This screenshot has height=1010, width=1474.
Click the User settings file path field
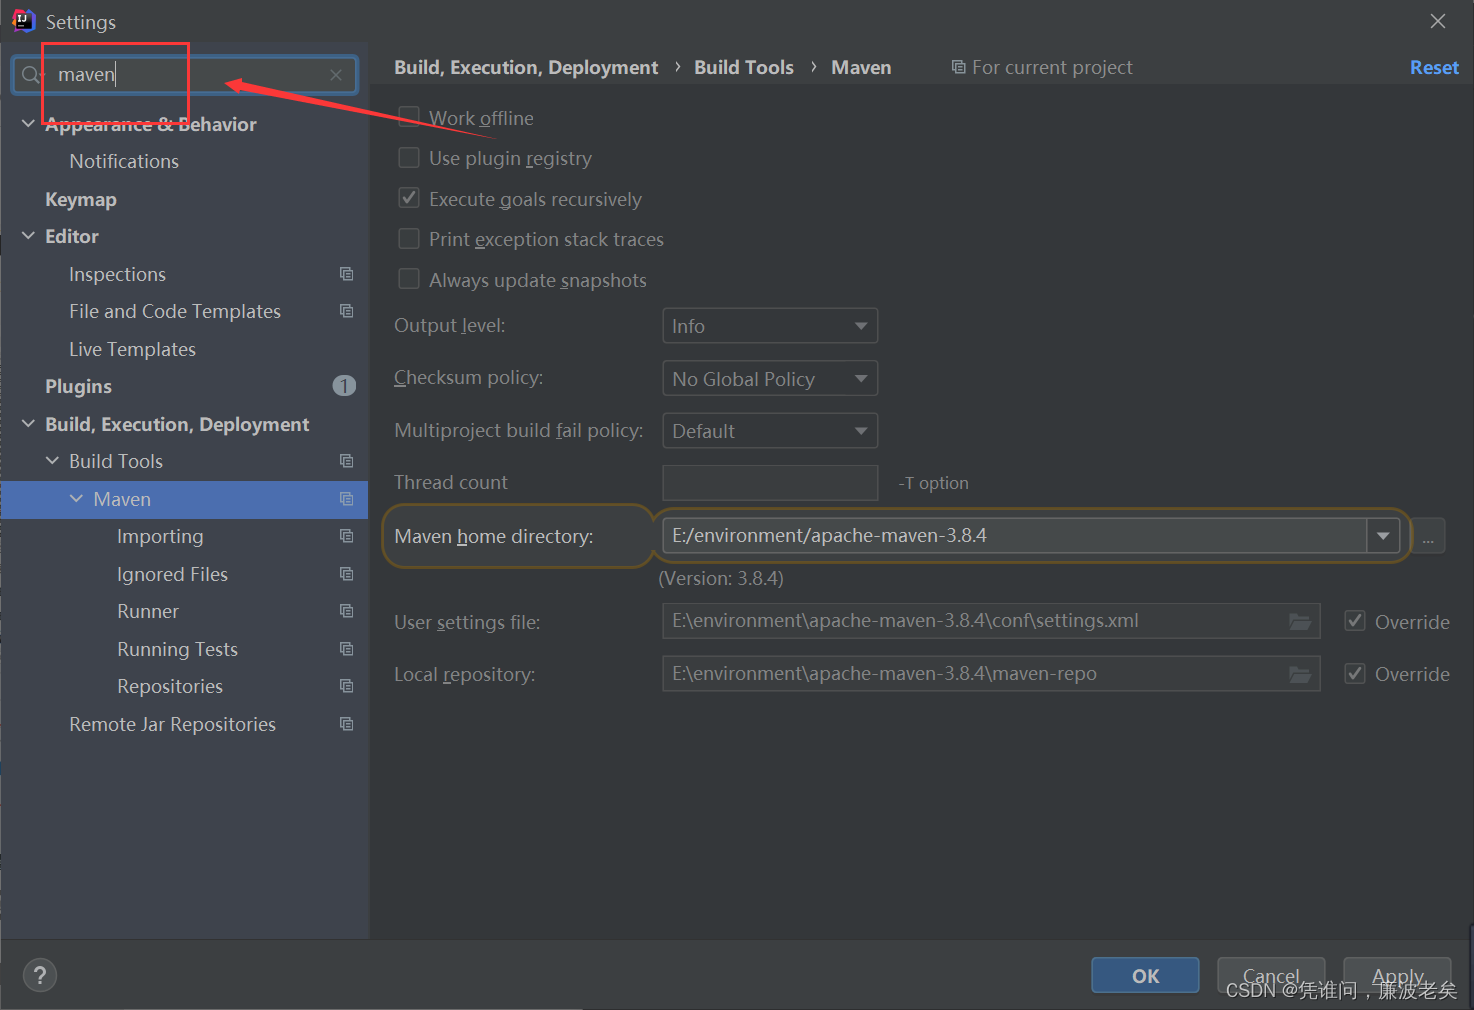[991, 621]
